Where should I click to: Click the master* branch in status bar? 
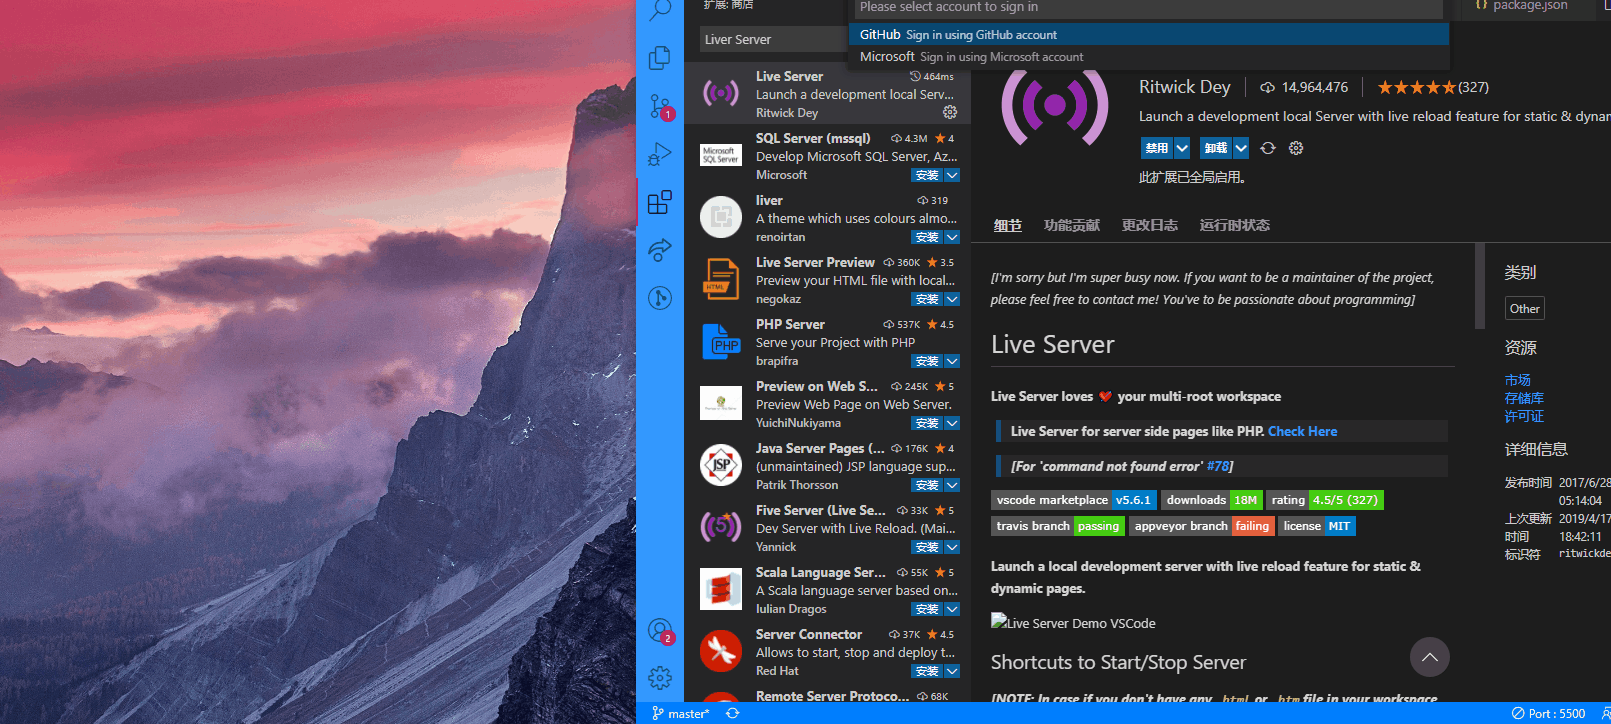coord(680,713)
